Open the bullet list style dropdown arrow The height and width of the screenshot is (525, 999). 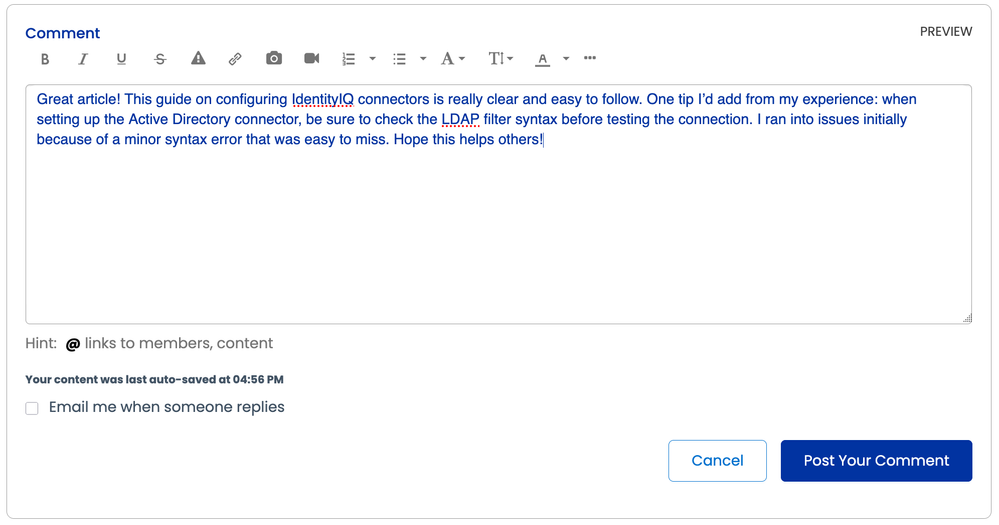click(x=423, y=59)
